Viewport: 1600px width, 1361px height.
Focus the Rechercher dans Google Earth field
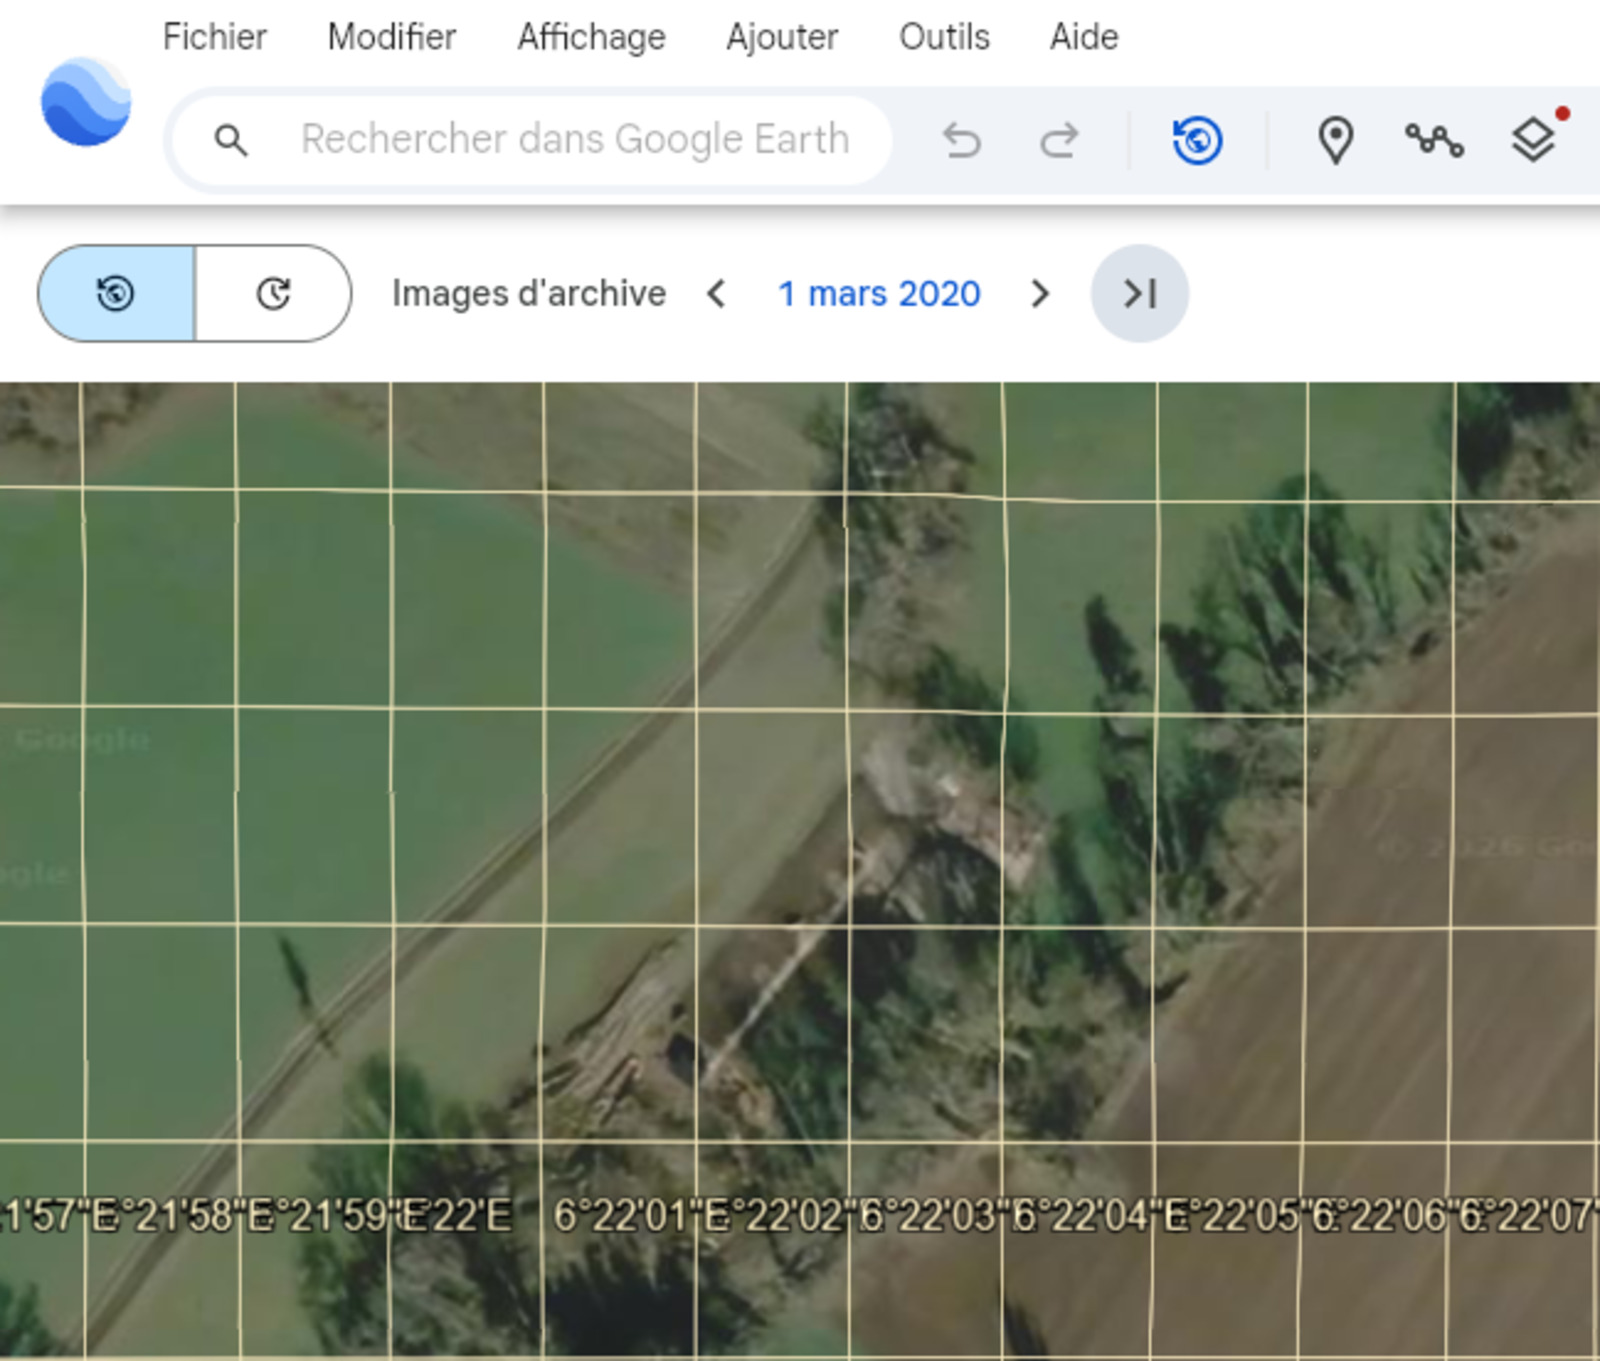pyautogui.click(x=575, y=140)
